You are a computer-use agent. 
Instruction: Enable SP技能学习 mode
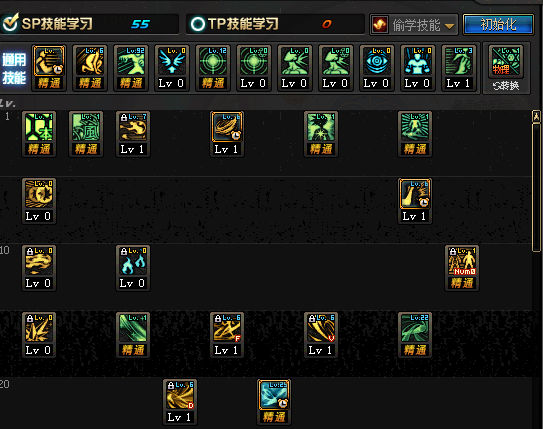[10, 23]
